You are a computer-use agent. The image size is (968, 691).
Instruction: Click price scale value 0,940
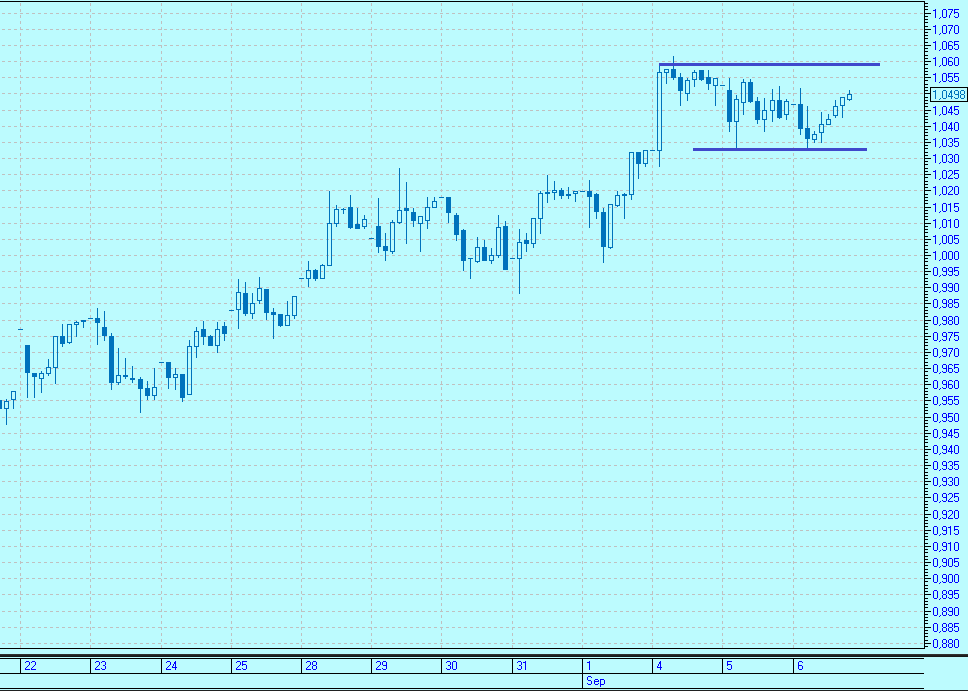pos(946,450)
